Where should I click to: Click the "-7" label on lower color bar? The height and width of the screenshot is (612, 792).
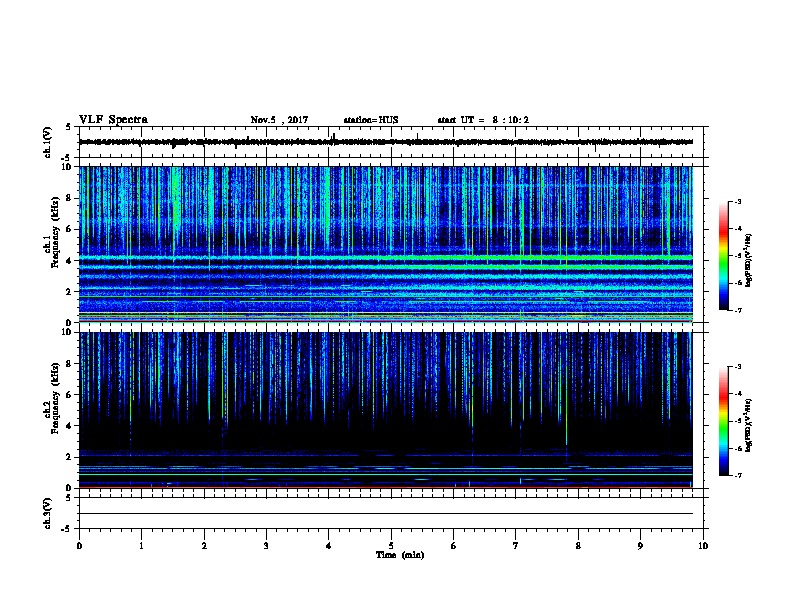pyautogui.click(x=738, y=476)
